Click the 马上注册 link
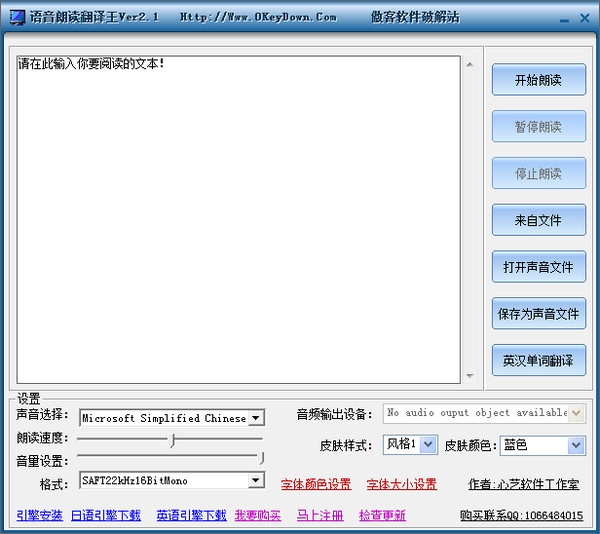 coord(320,515)
